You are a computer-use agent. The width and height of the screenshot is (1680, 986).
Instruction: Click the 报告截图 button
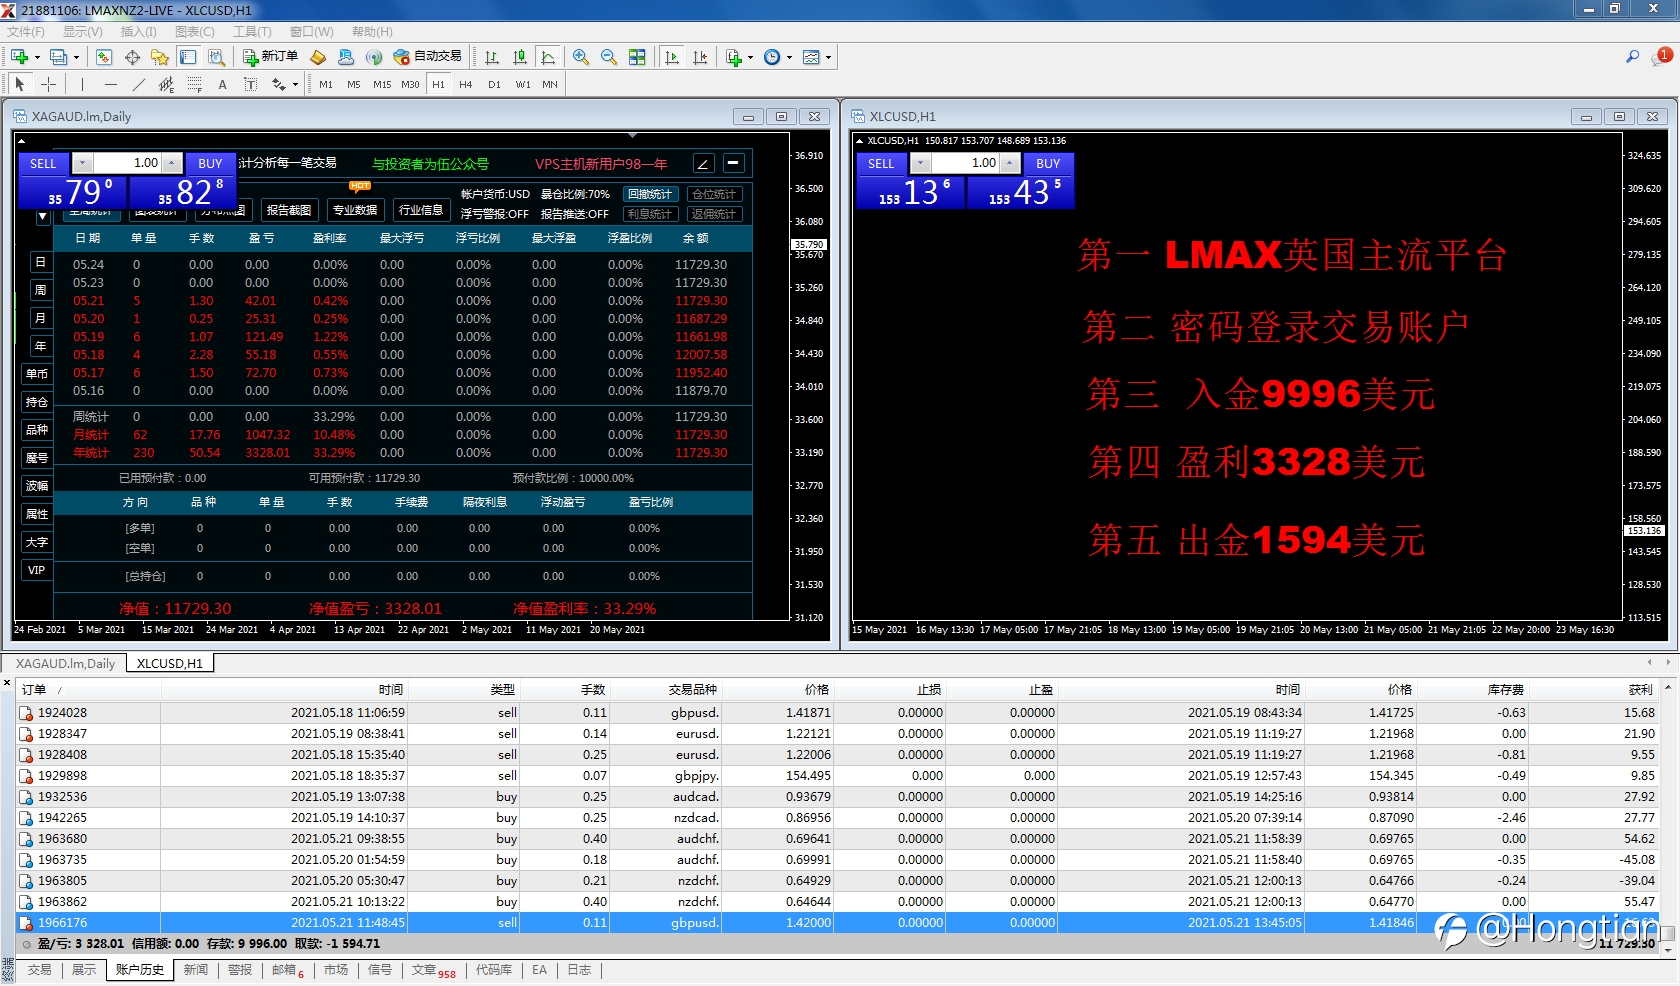click(289, 210)
